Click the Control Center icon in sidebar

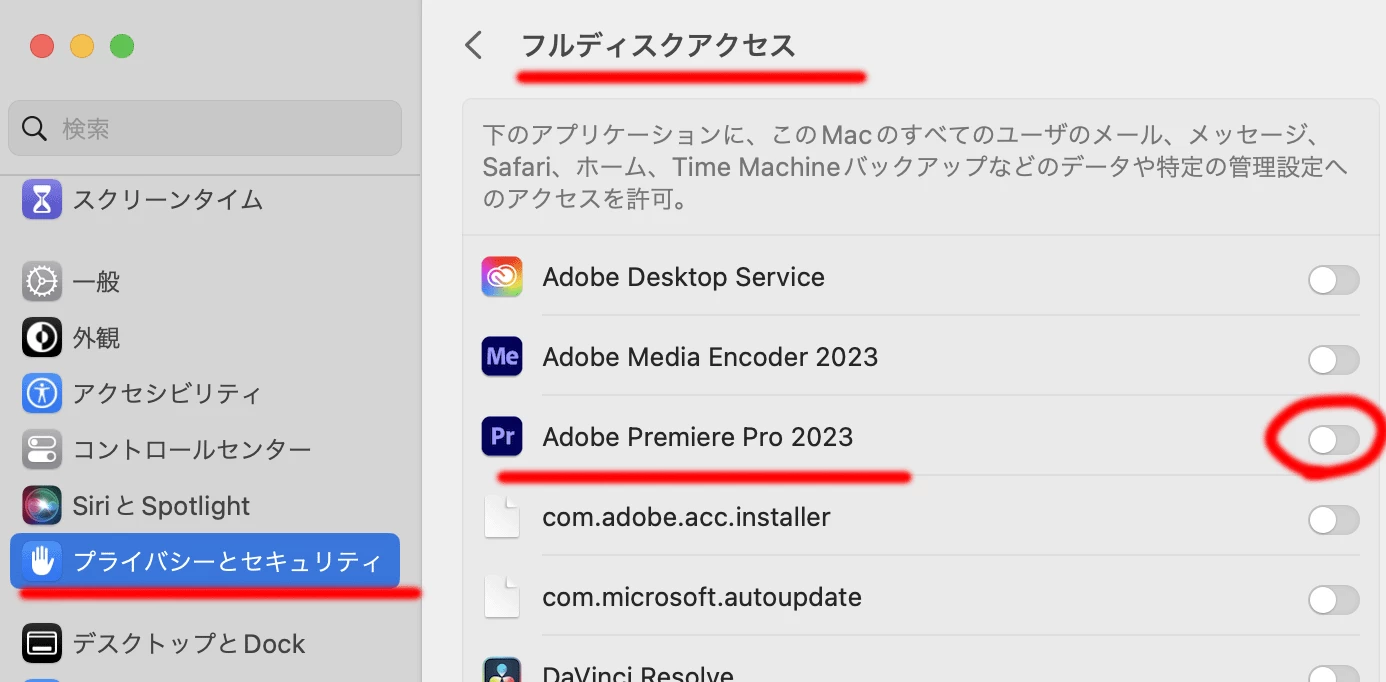point(42,449)
